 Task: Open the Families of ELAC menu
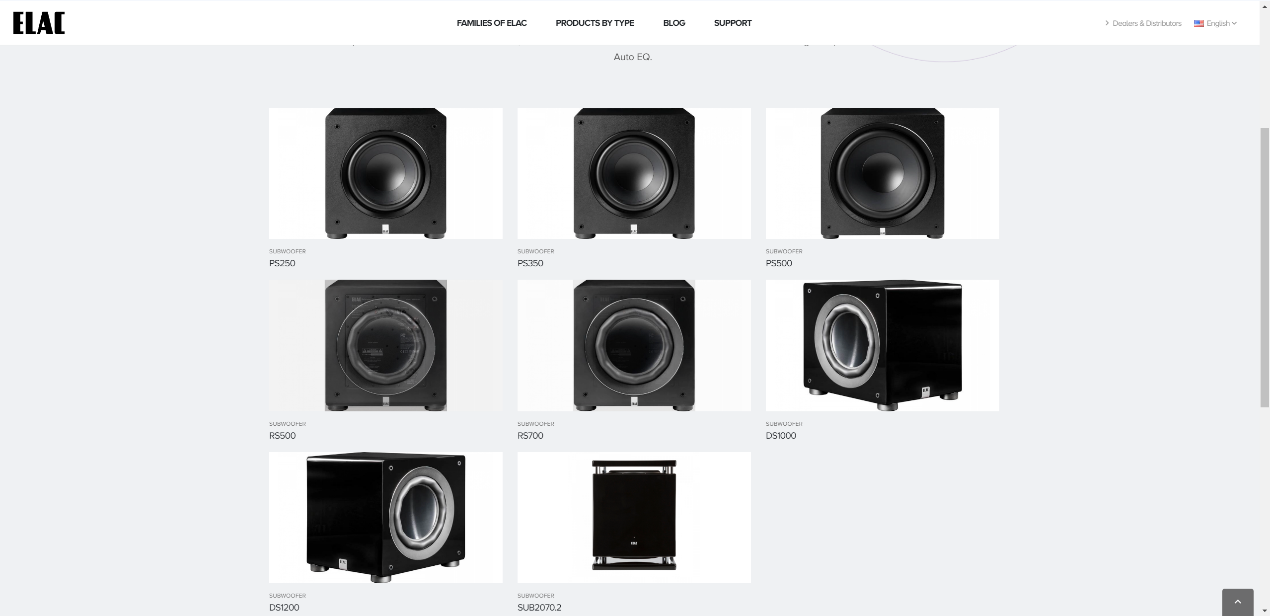[x=491, y=23]
